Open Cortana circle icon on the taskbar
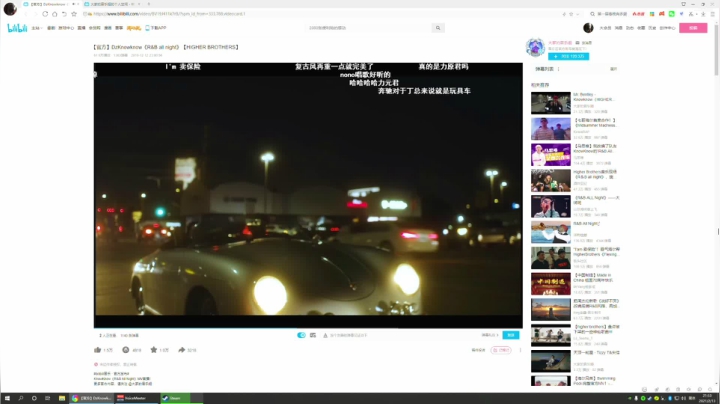Viewport: 720px width, 404px height. click(34, 398)
